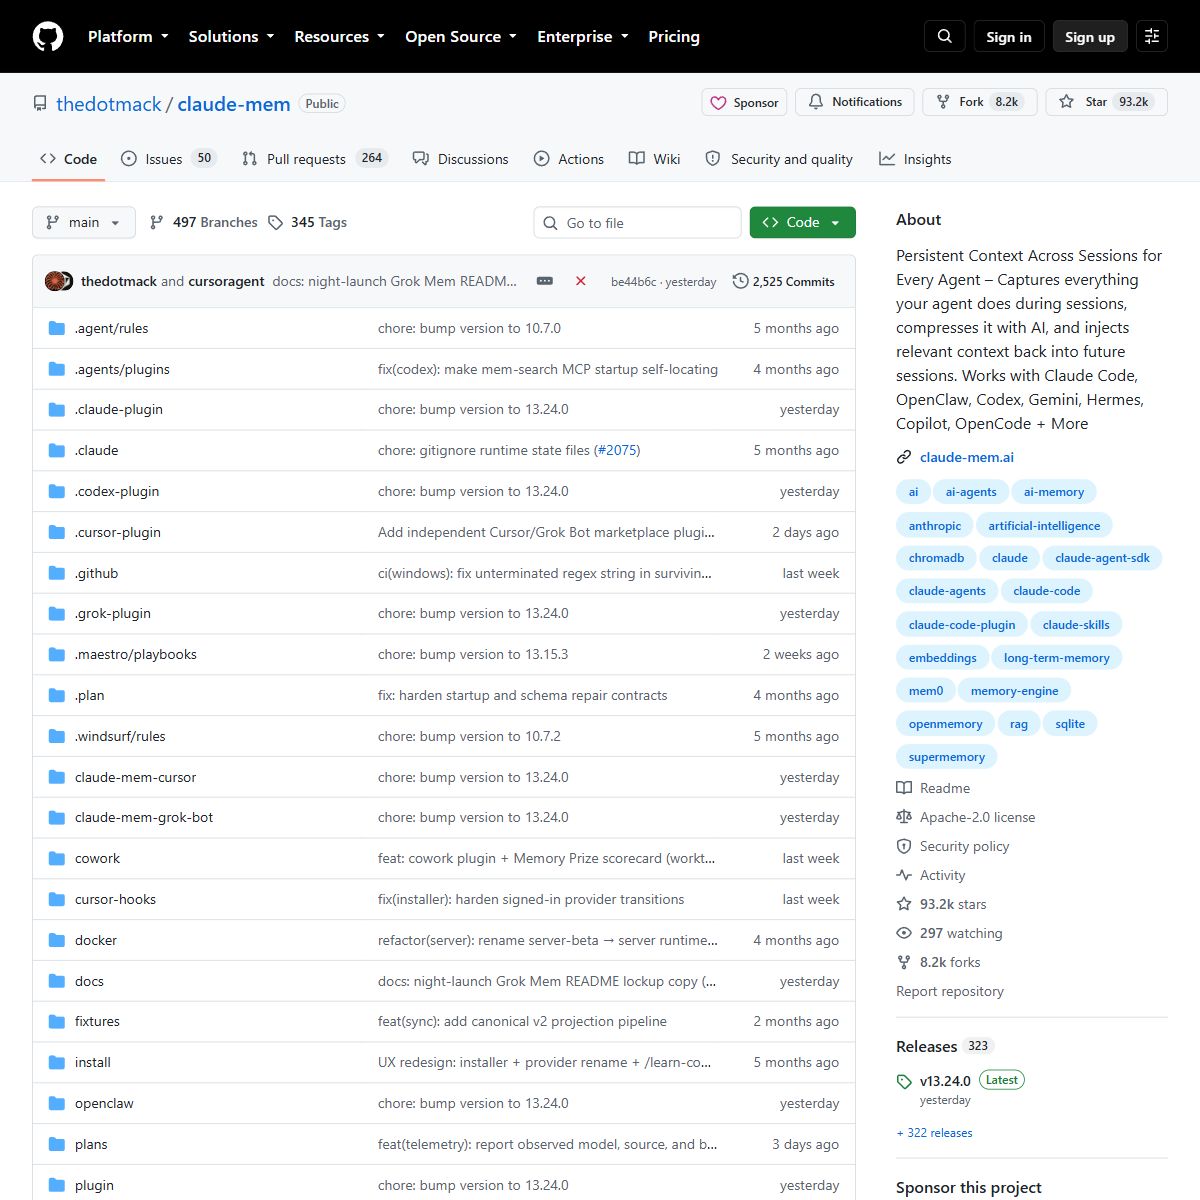This screenshot has height=1200, width=1200.
Task: Click the Notifications bell button
Action: coord(855,102)
